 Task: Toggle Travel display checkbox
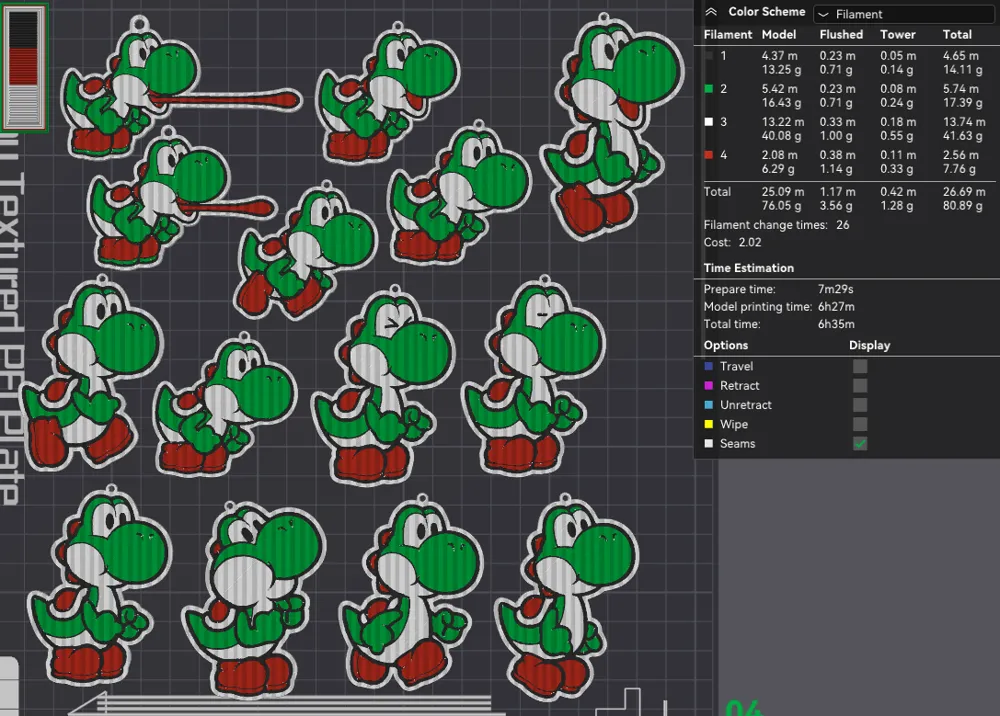pyautogui.click(x=860, y=366)
